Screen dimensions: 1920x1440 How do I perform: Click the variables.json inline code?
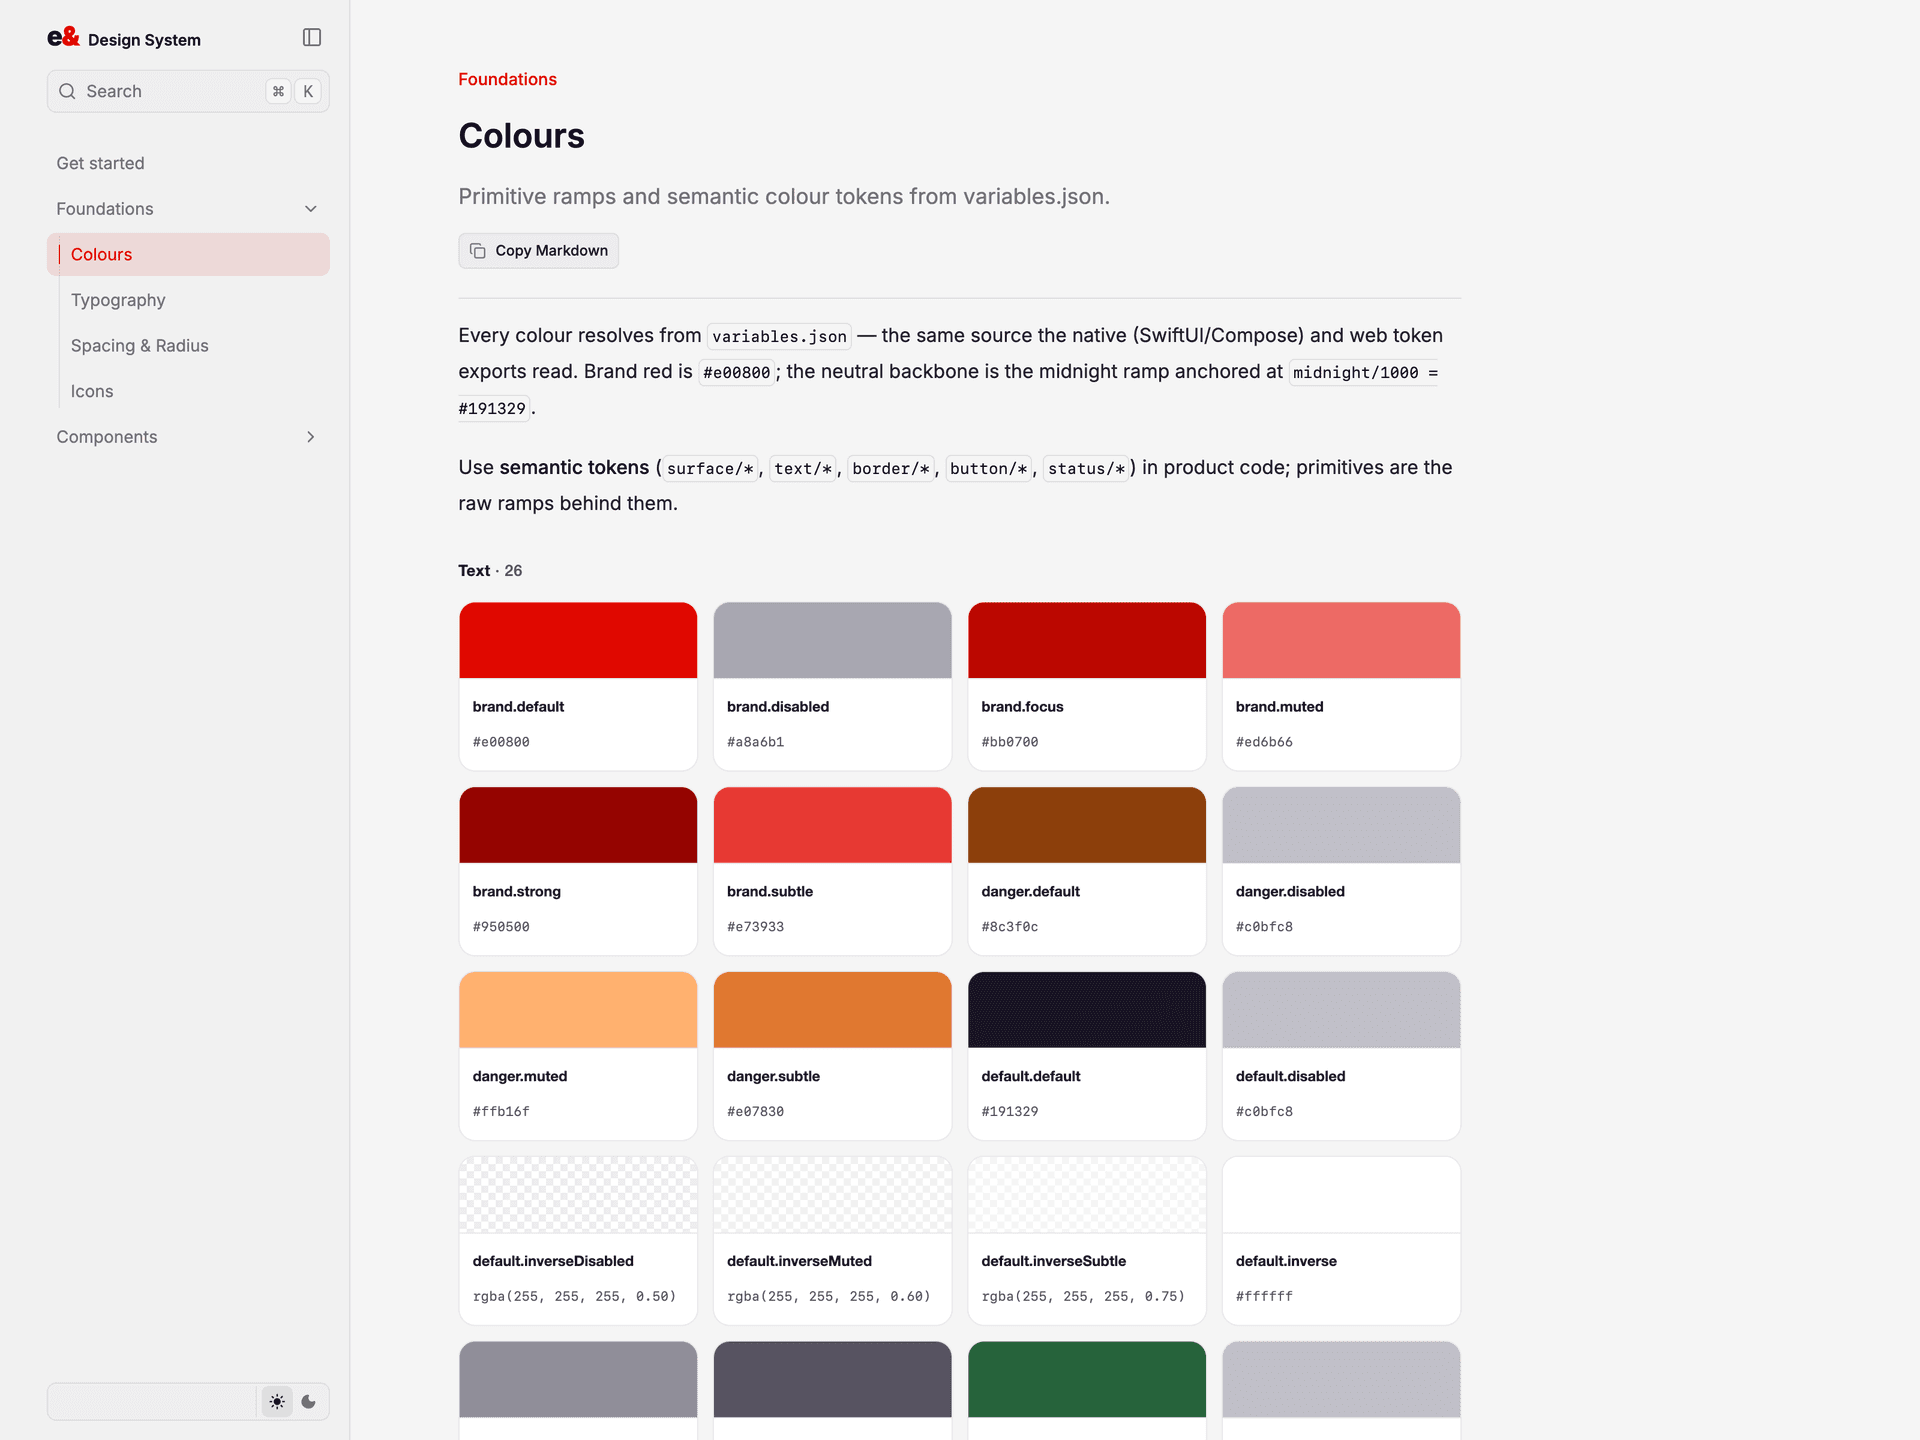coord(779,337)
